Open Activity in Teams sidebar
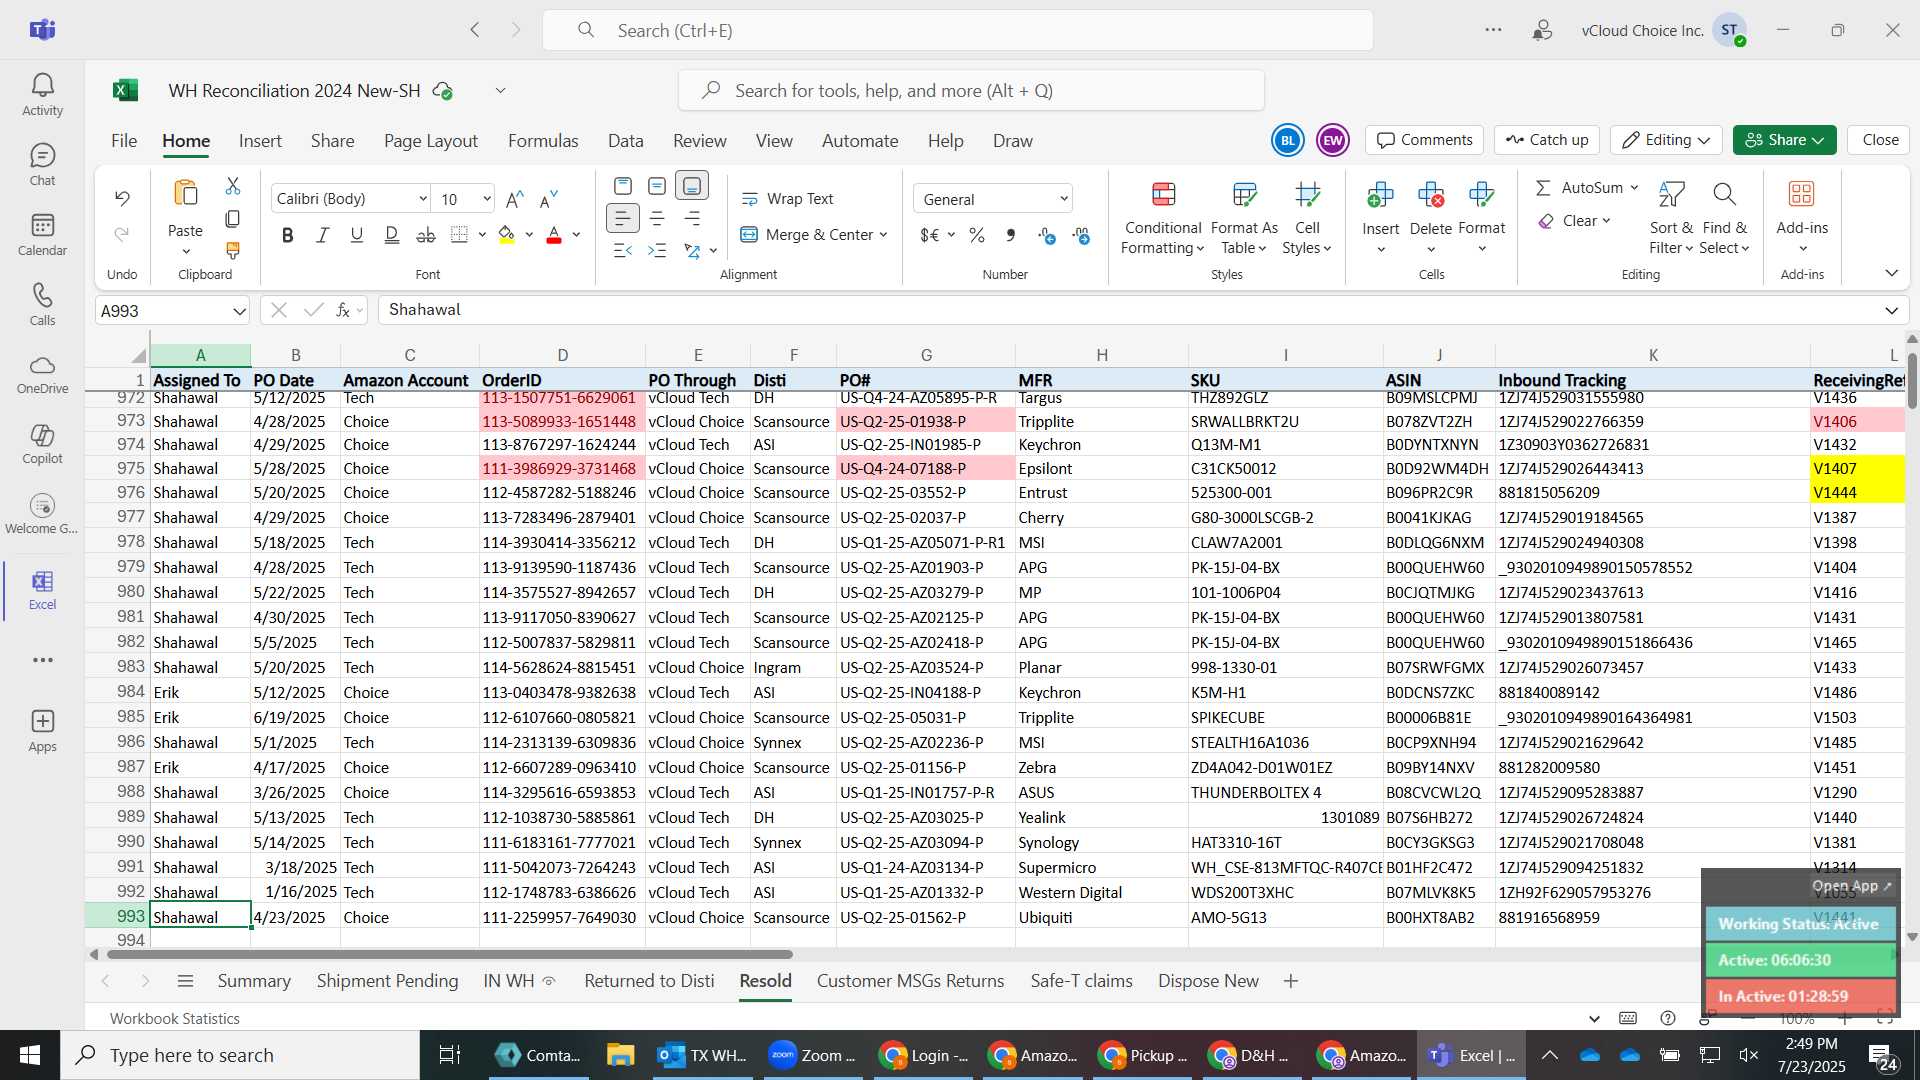This screenshot has width=1920, height=1080. [42, 95]
